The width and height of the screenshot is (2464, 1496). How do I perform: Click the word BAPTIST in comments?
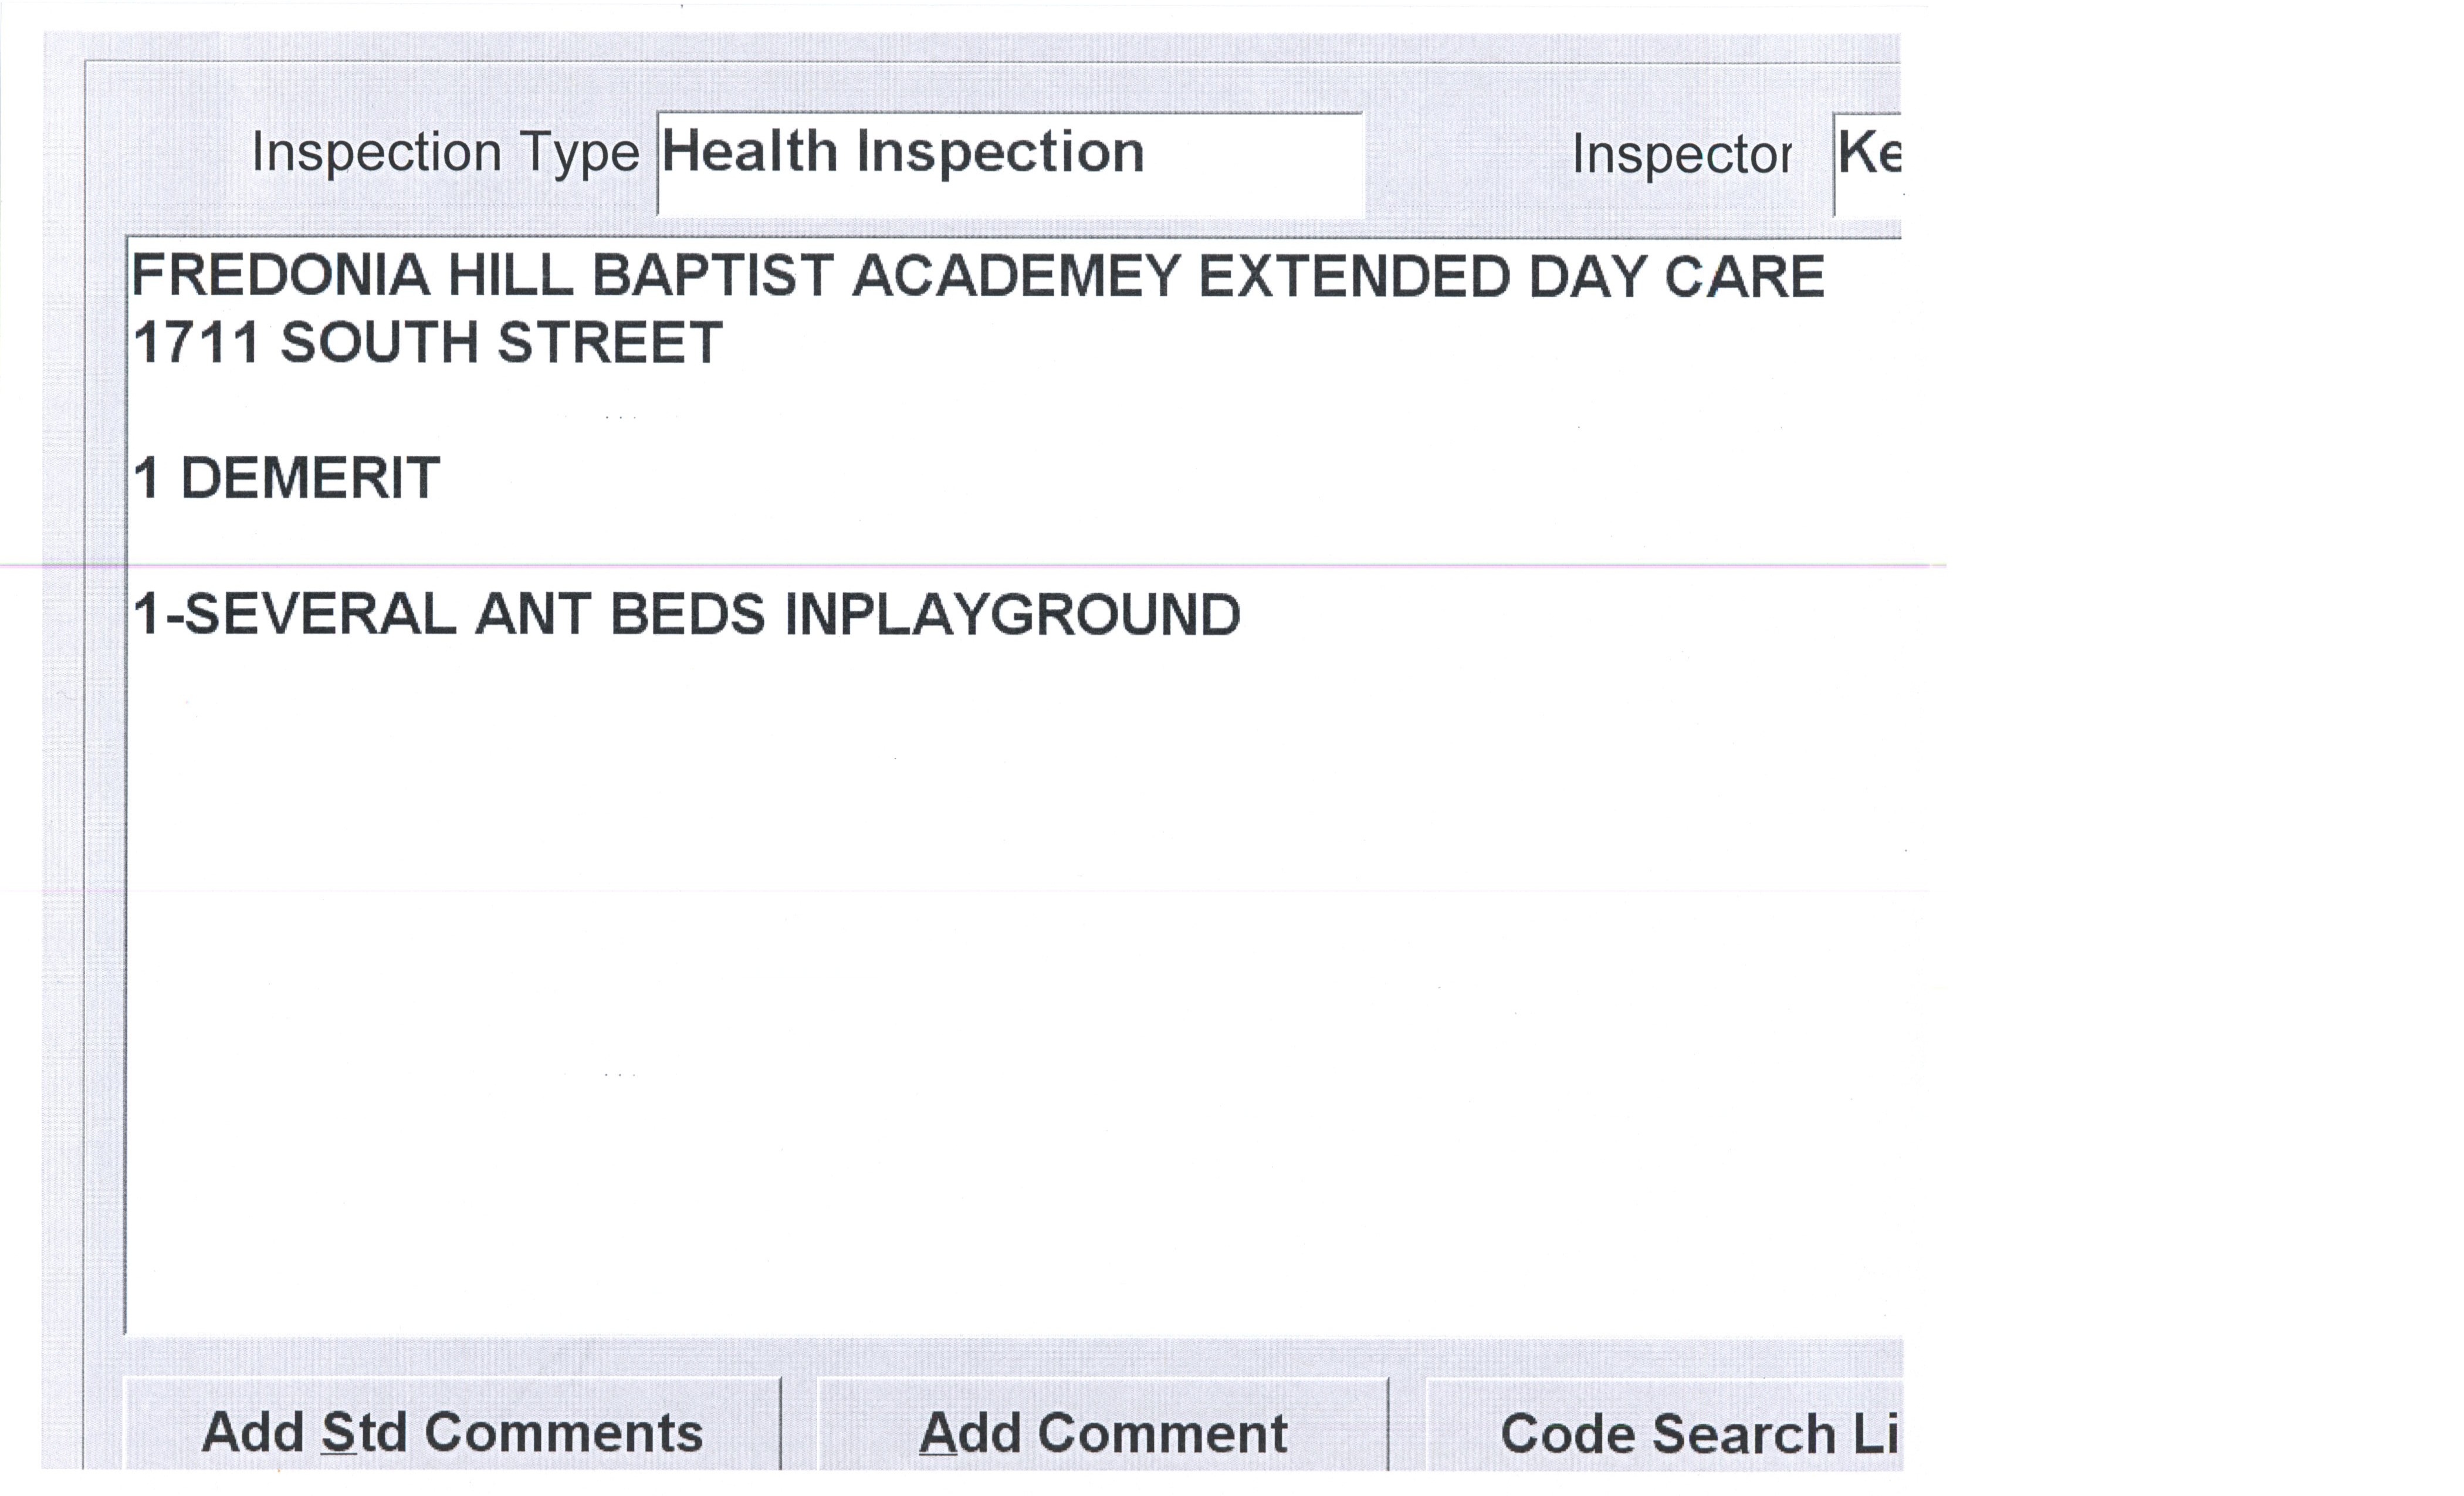(x=712, y=275)
